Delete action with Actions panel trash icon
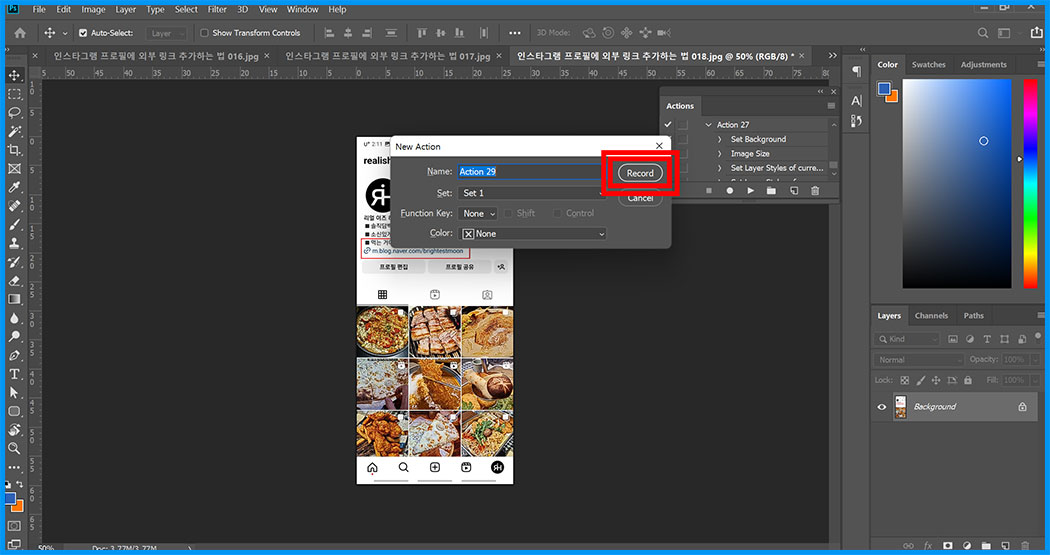1050x555 pixels. coord(815,191)
